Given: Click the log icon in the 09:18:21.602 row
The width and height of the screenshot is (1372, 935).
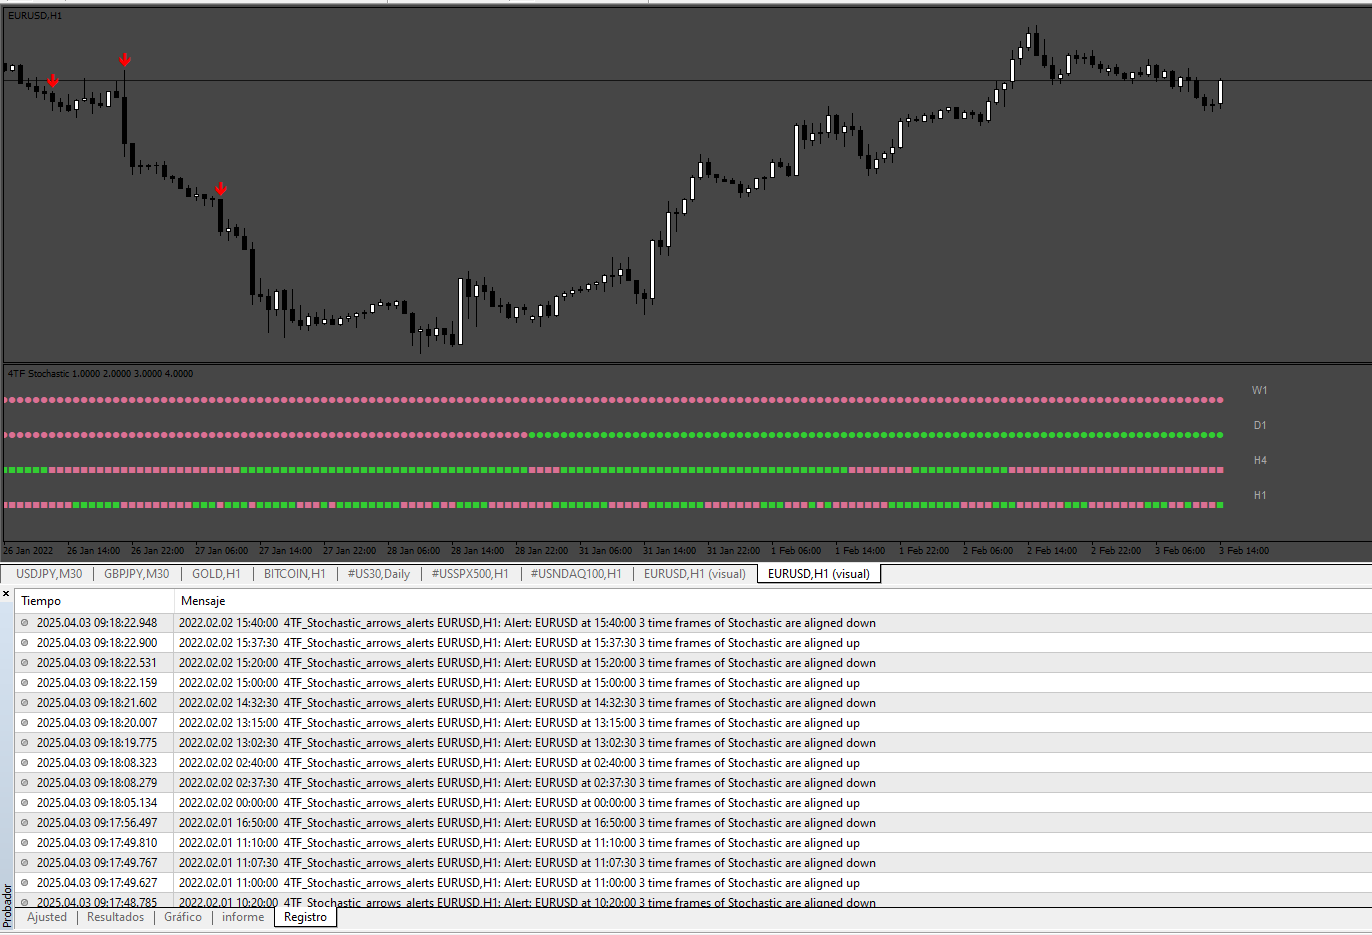Looking at the screenshot, I should point(25,703).
